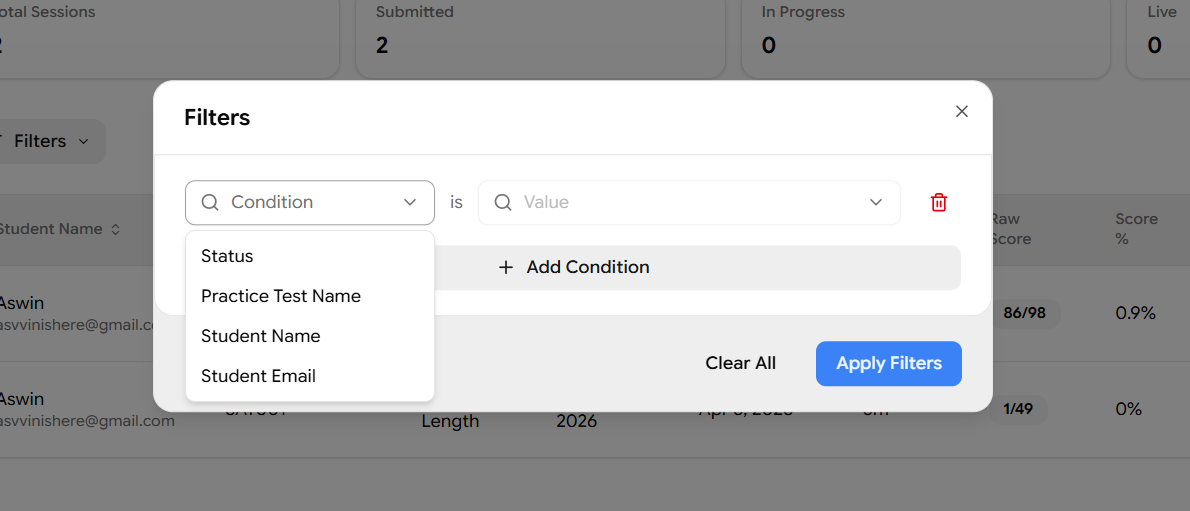The image size is (1190, 511).
Task: Click the plus icon beside Add Condition
Action: [x=506, y=267]
